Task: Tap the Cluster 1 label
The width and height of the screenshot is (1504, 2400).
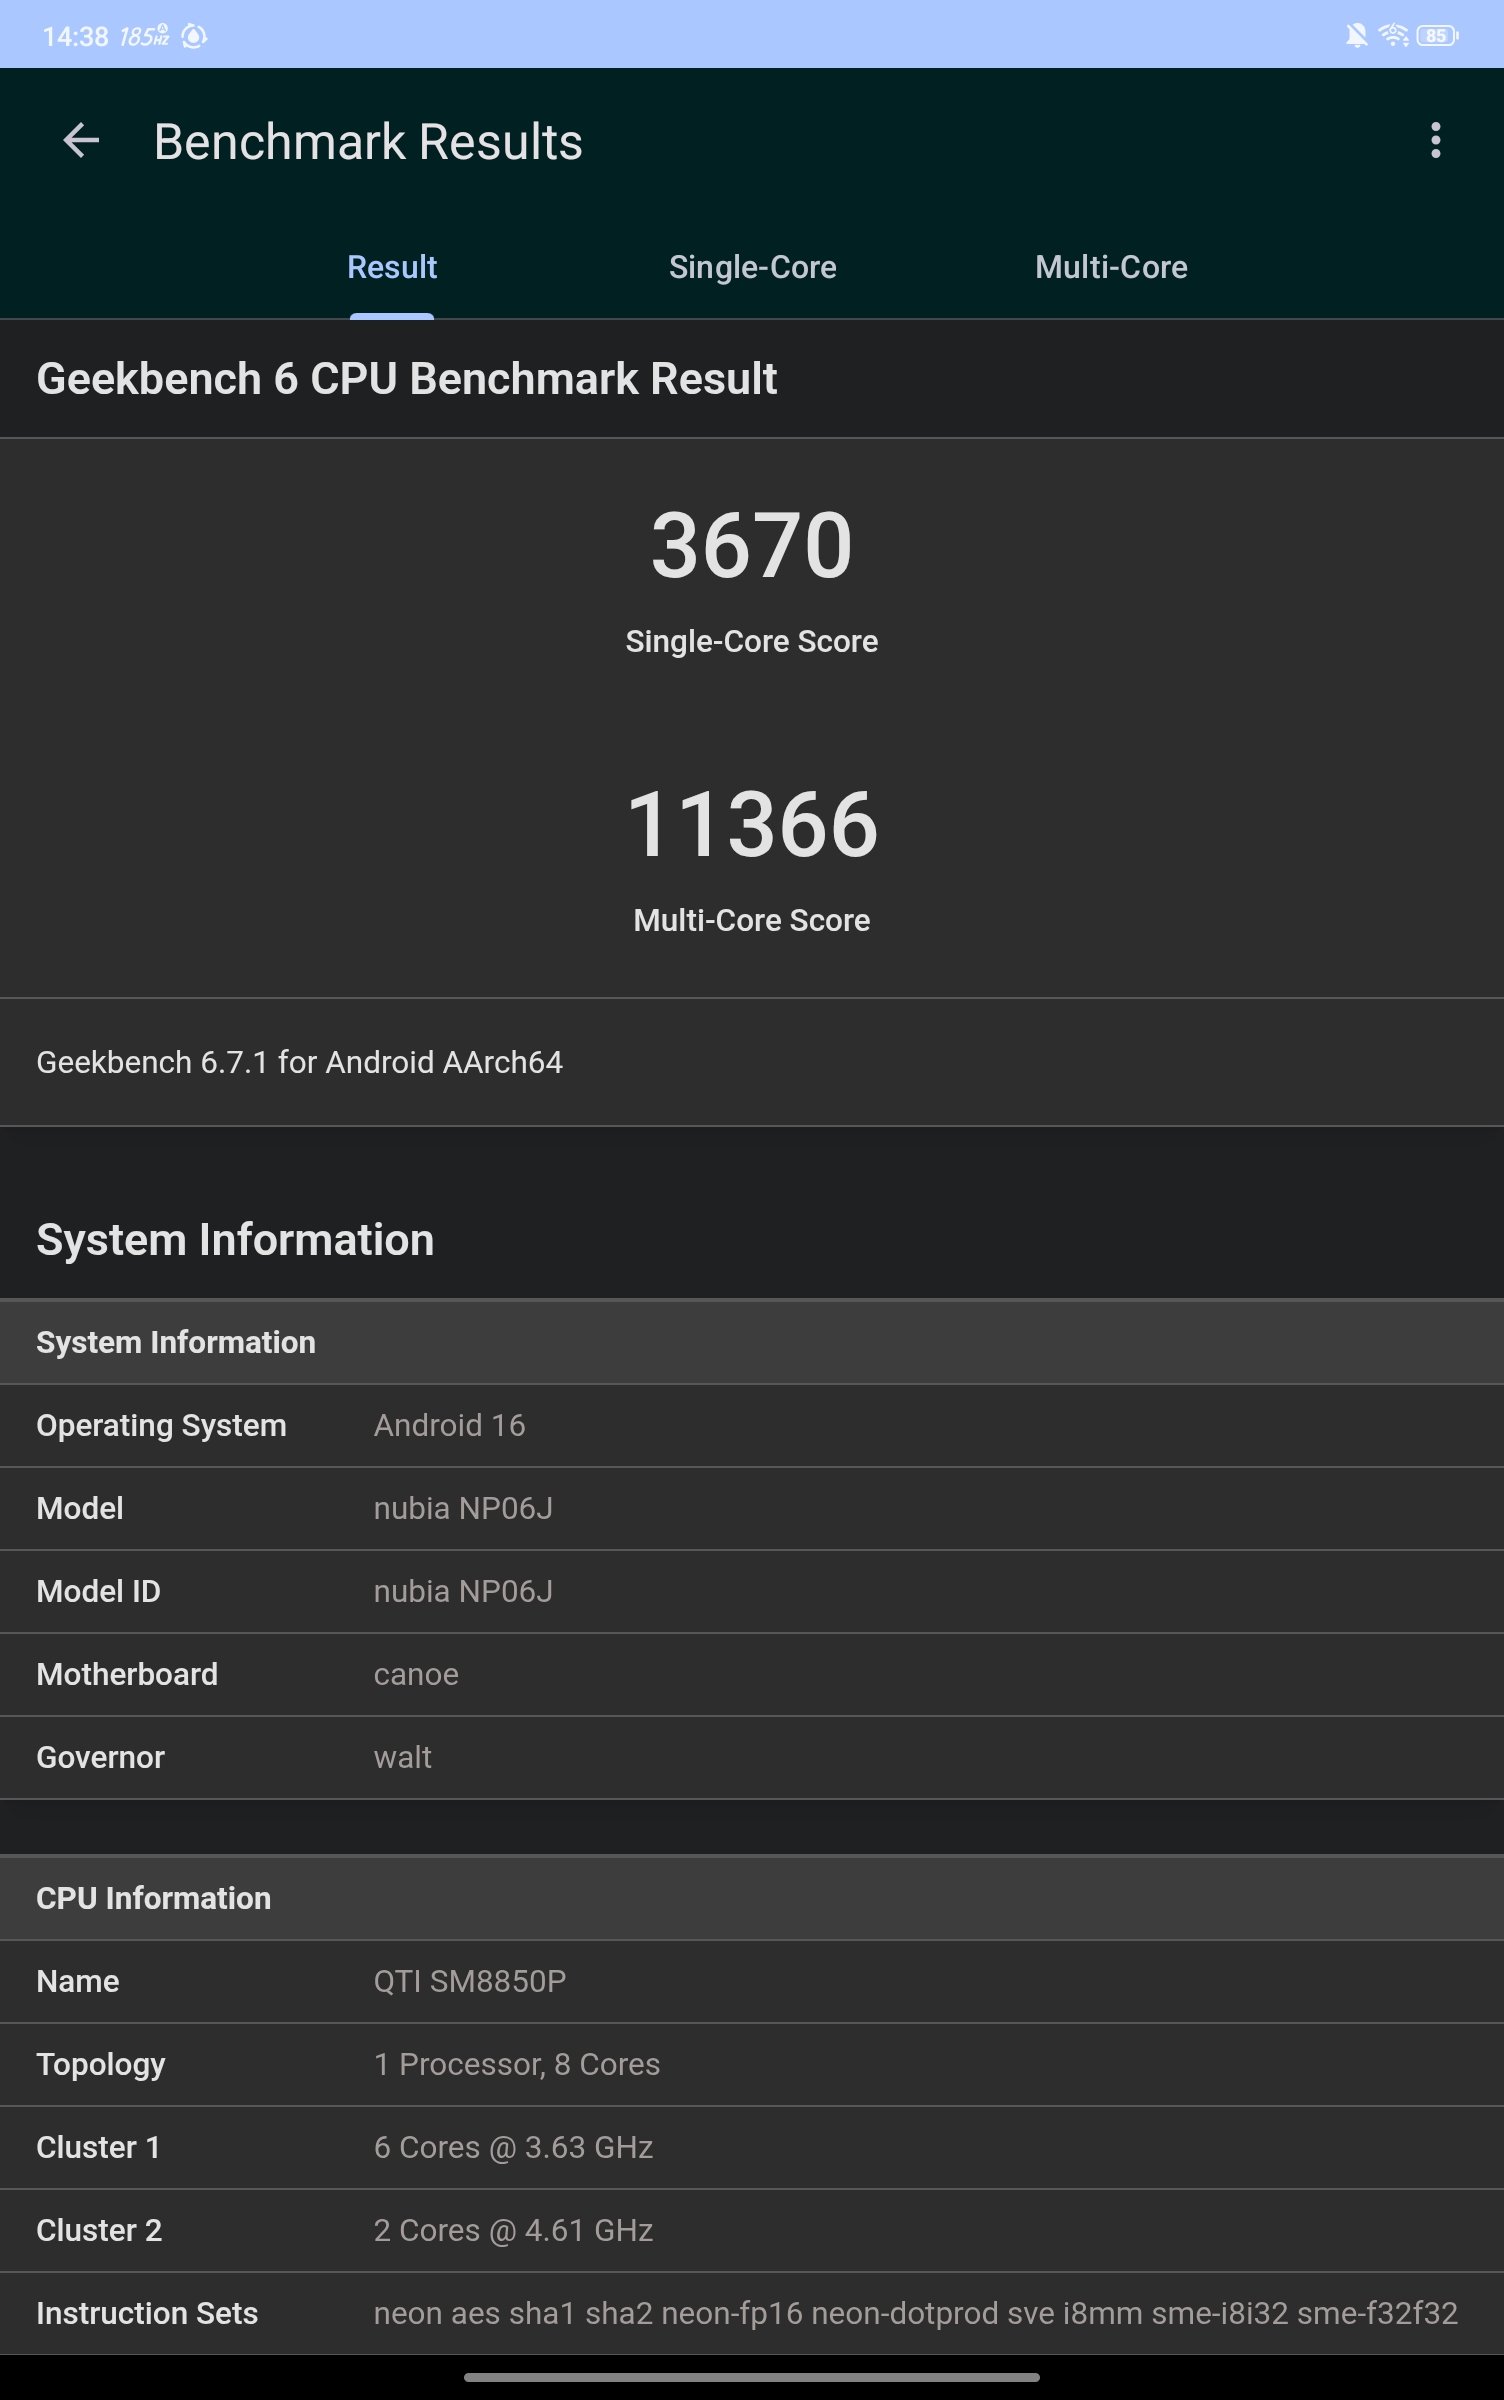Action: point(98,2147)
